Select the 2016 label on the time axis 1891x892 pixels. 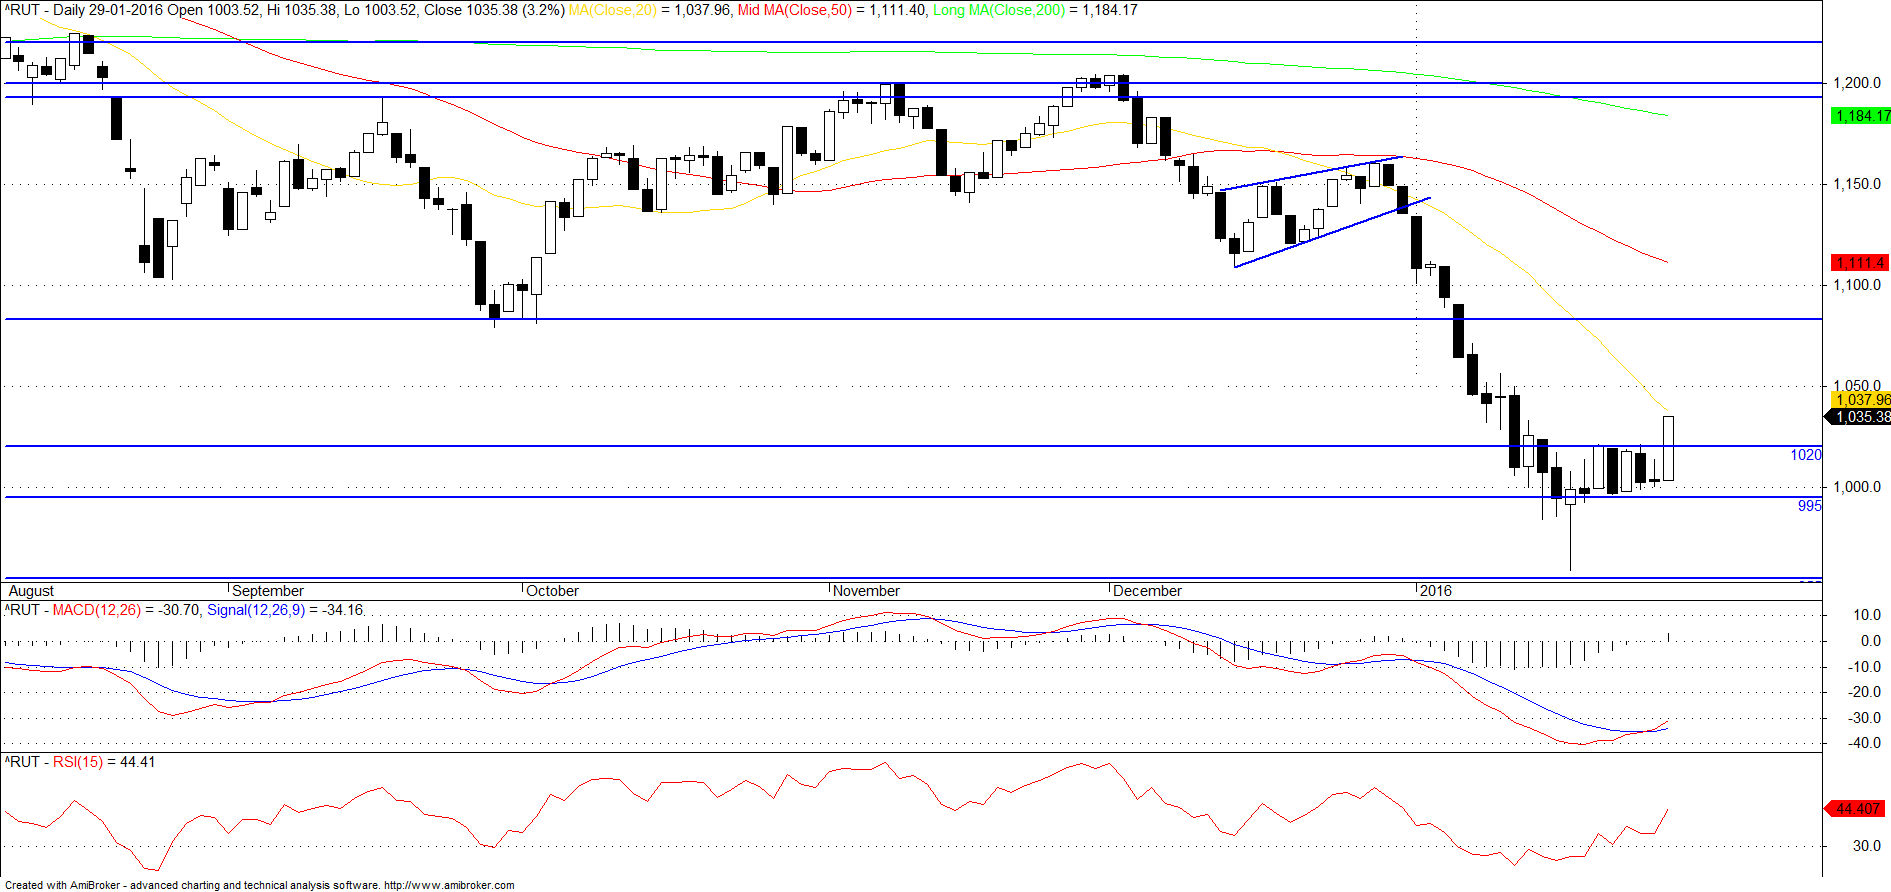click(x=1436, y=591)
